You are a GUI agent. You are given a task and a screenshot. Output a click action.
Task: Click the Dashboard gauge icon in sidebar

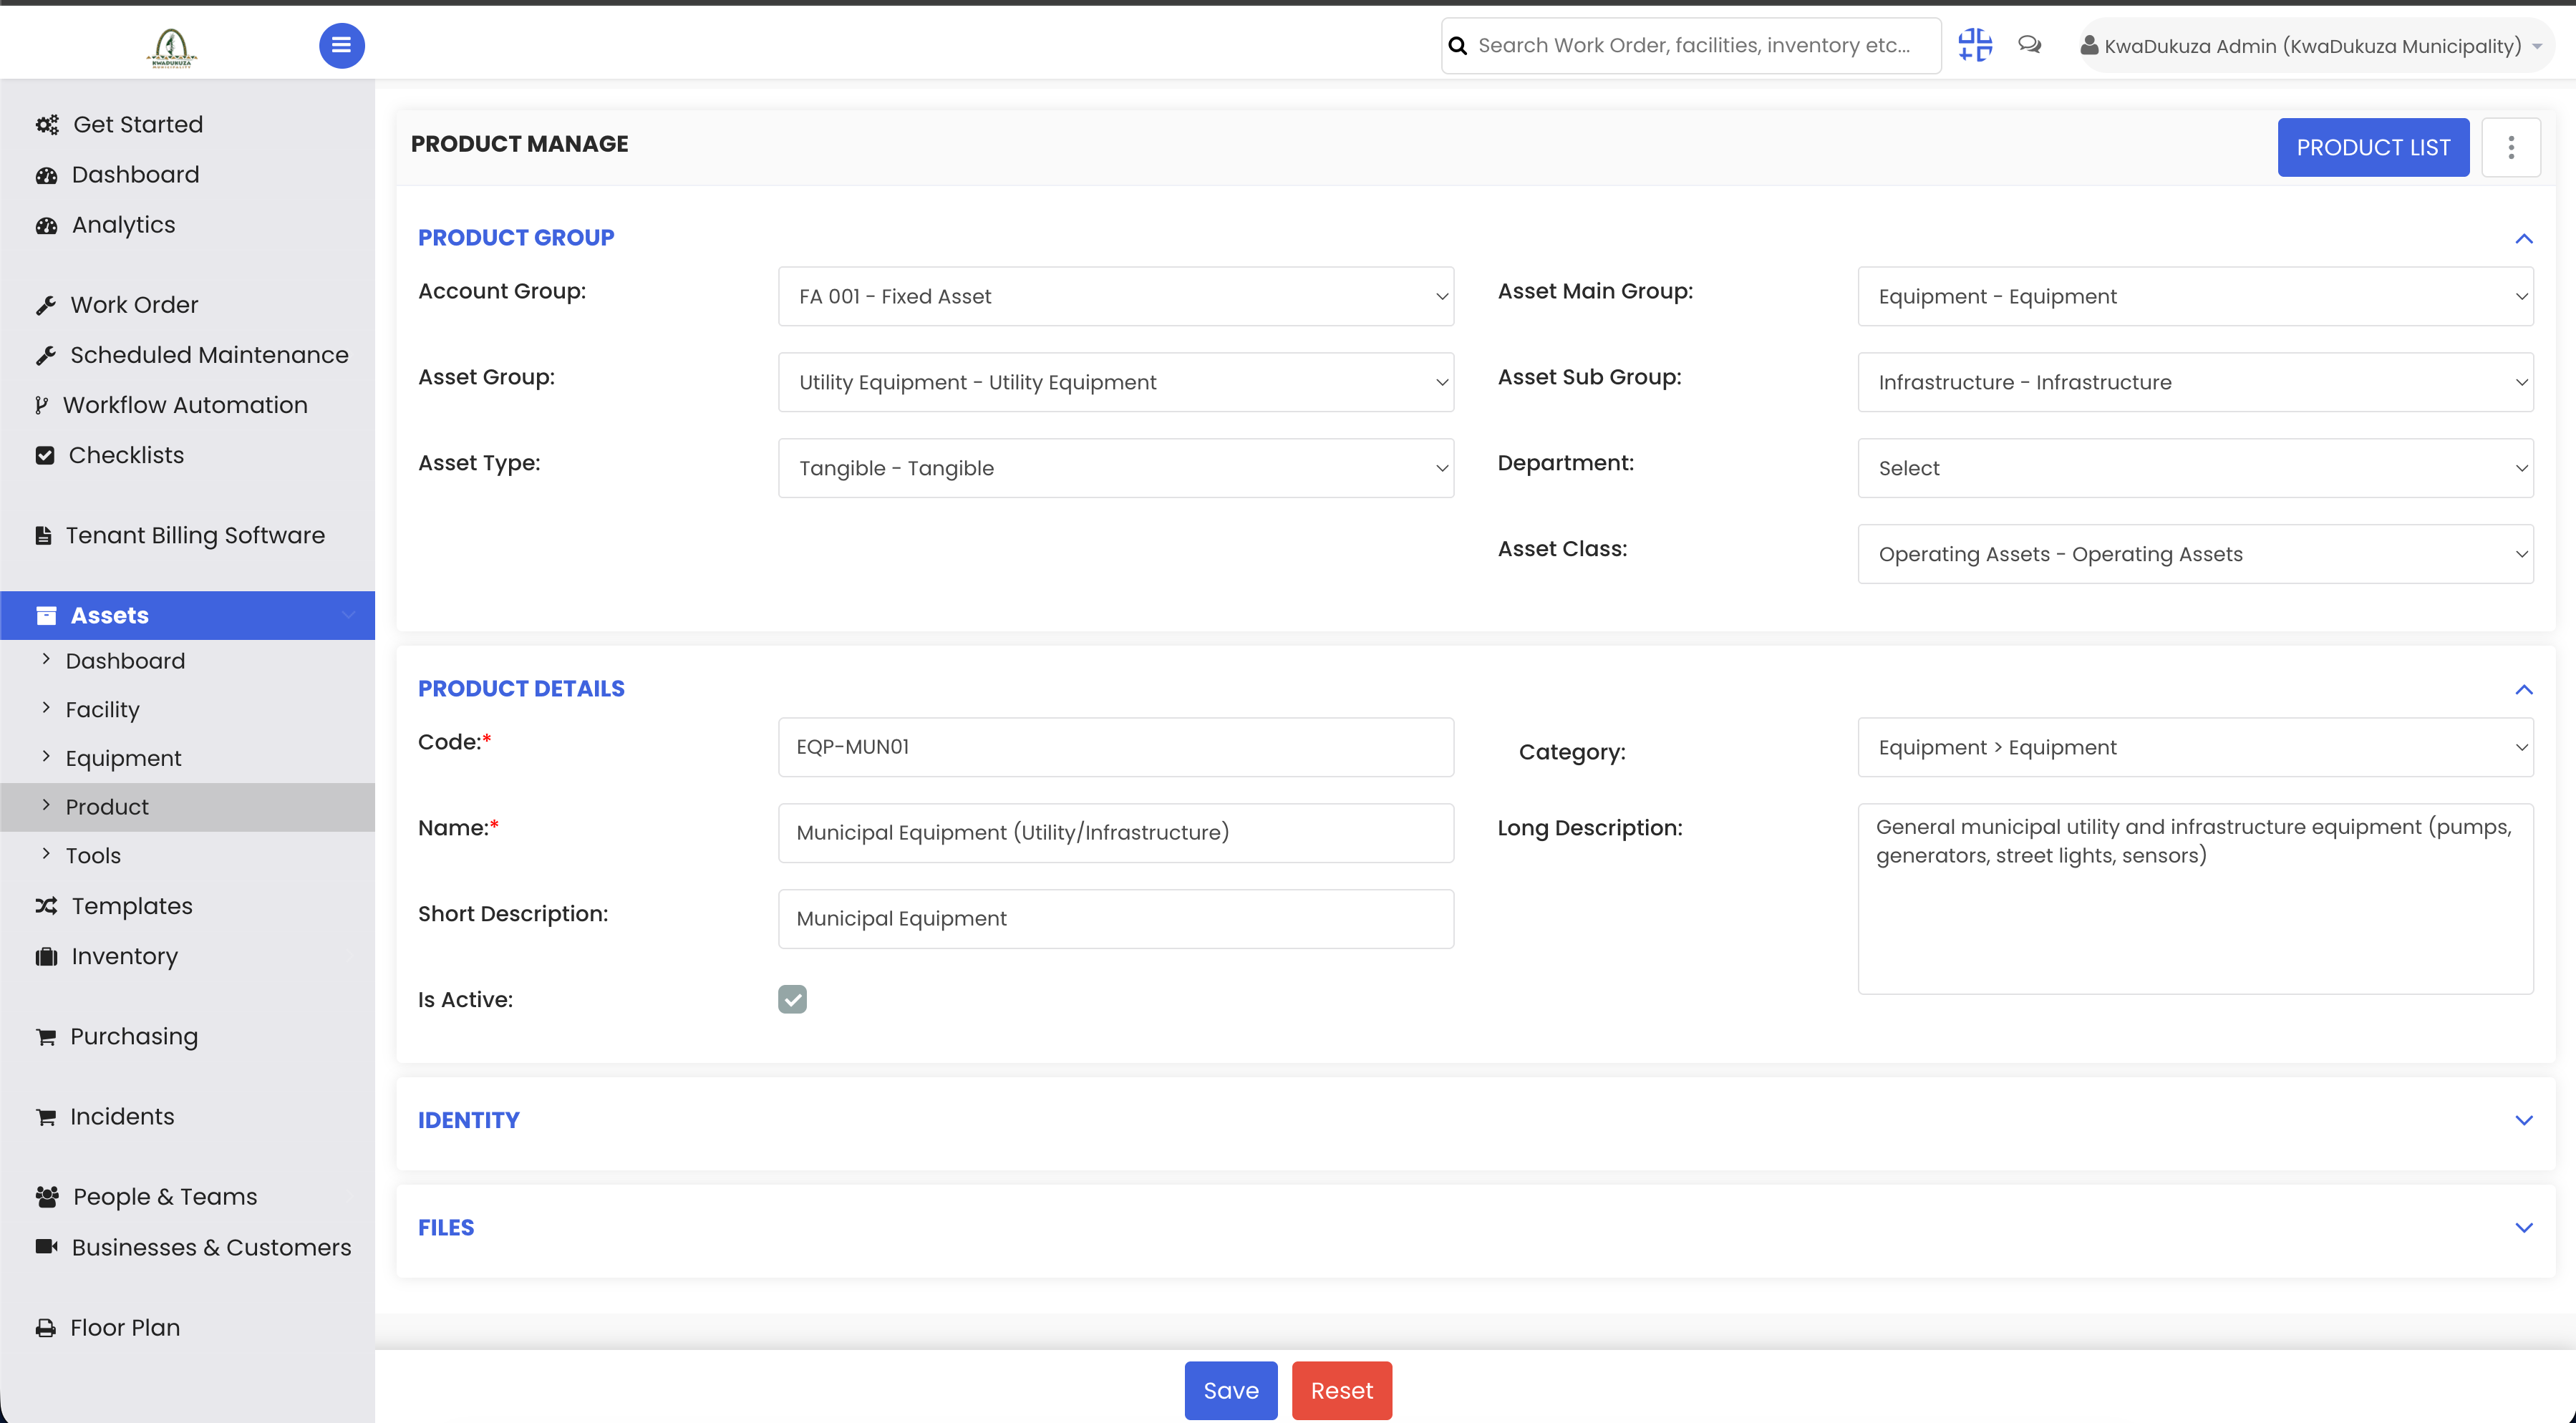(46, 175)
